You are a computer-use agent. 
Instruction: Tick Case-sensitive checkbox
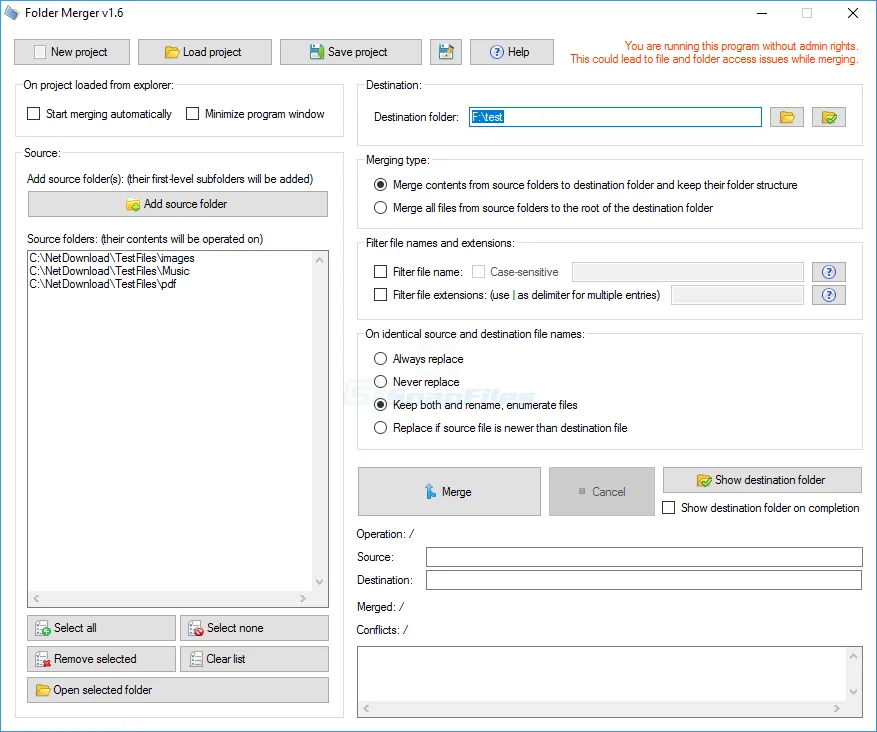click(478, 272)
